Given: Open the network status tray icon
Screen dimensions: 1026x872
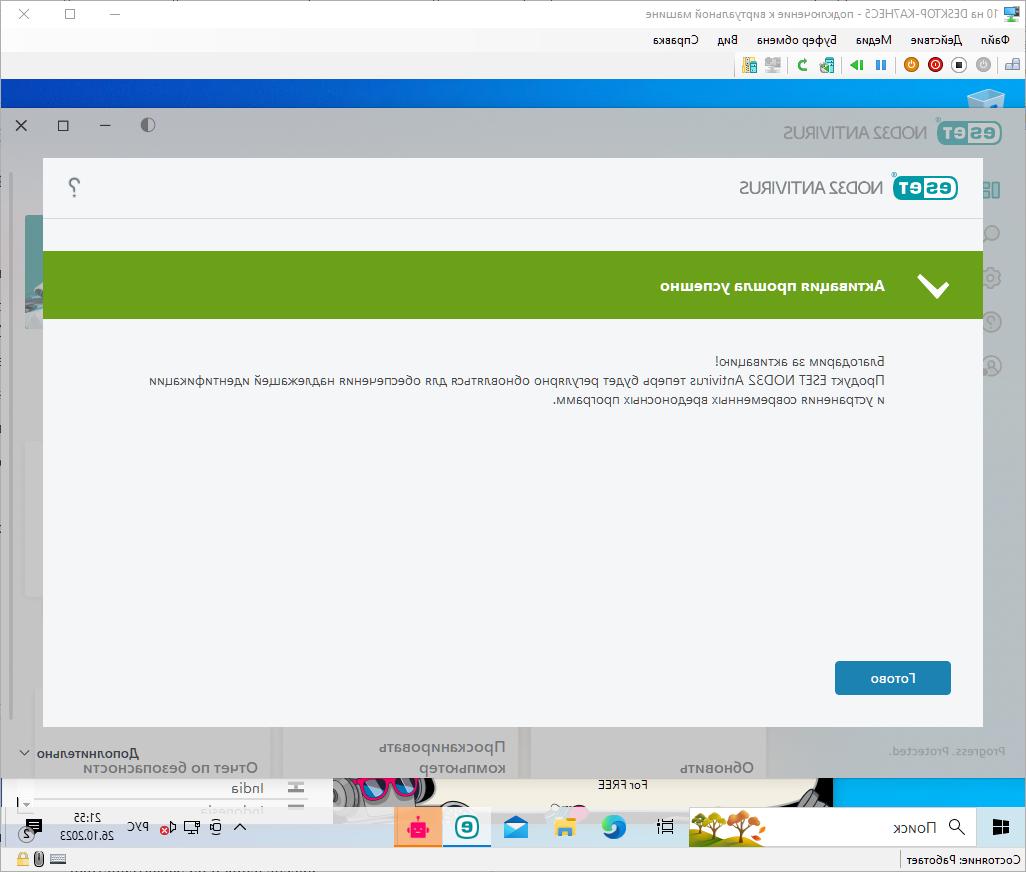Looking at the screenshot, I should click(192, 827).
